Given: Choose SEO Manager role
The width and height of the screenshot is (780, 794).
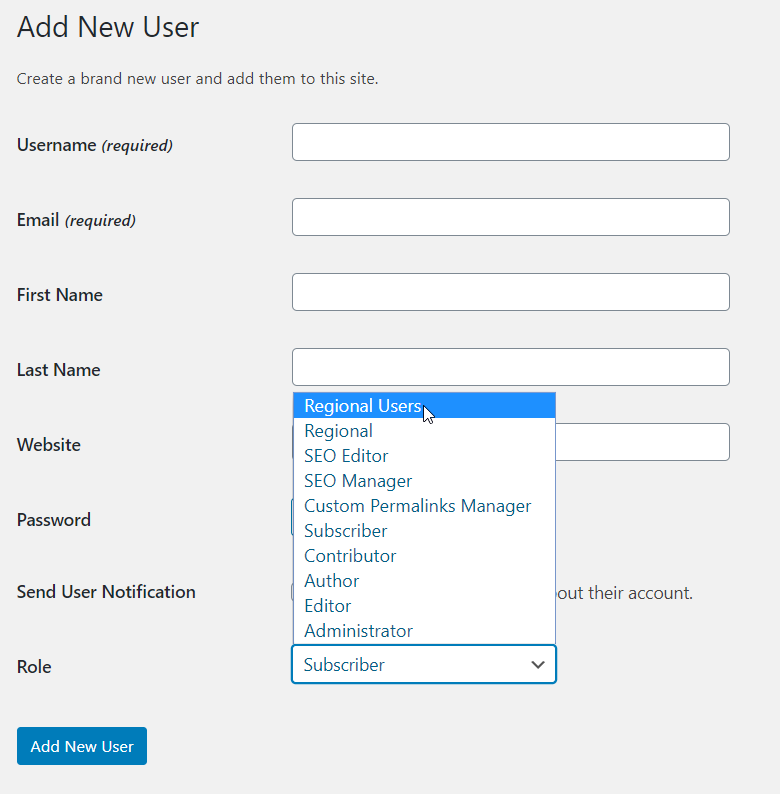Looking at the screenshot, I should tap(424, 481).
